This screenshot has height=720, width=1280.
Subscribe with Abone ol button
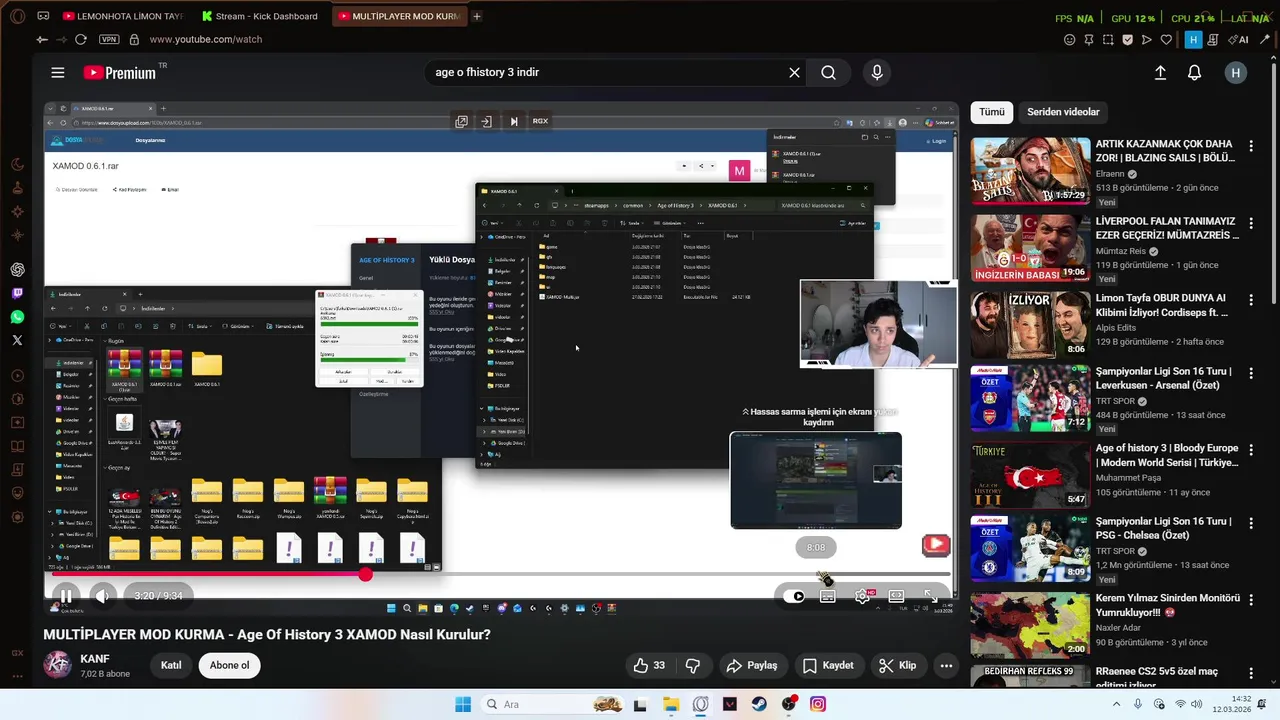coord(229,665)
